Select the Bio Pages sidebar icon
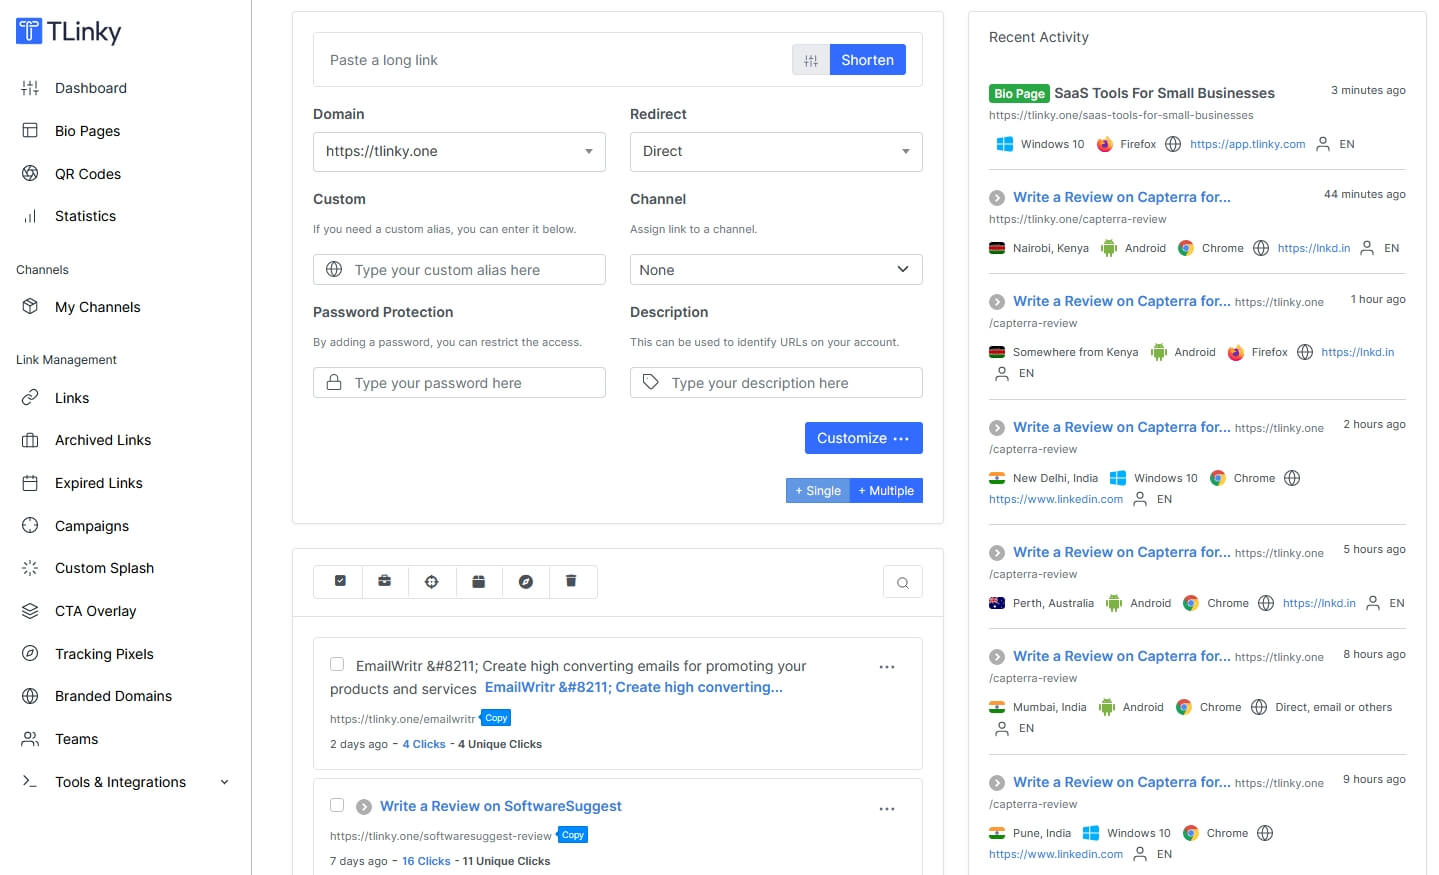The image size is (1439, 875). point(31,131)
